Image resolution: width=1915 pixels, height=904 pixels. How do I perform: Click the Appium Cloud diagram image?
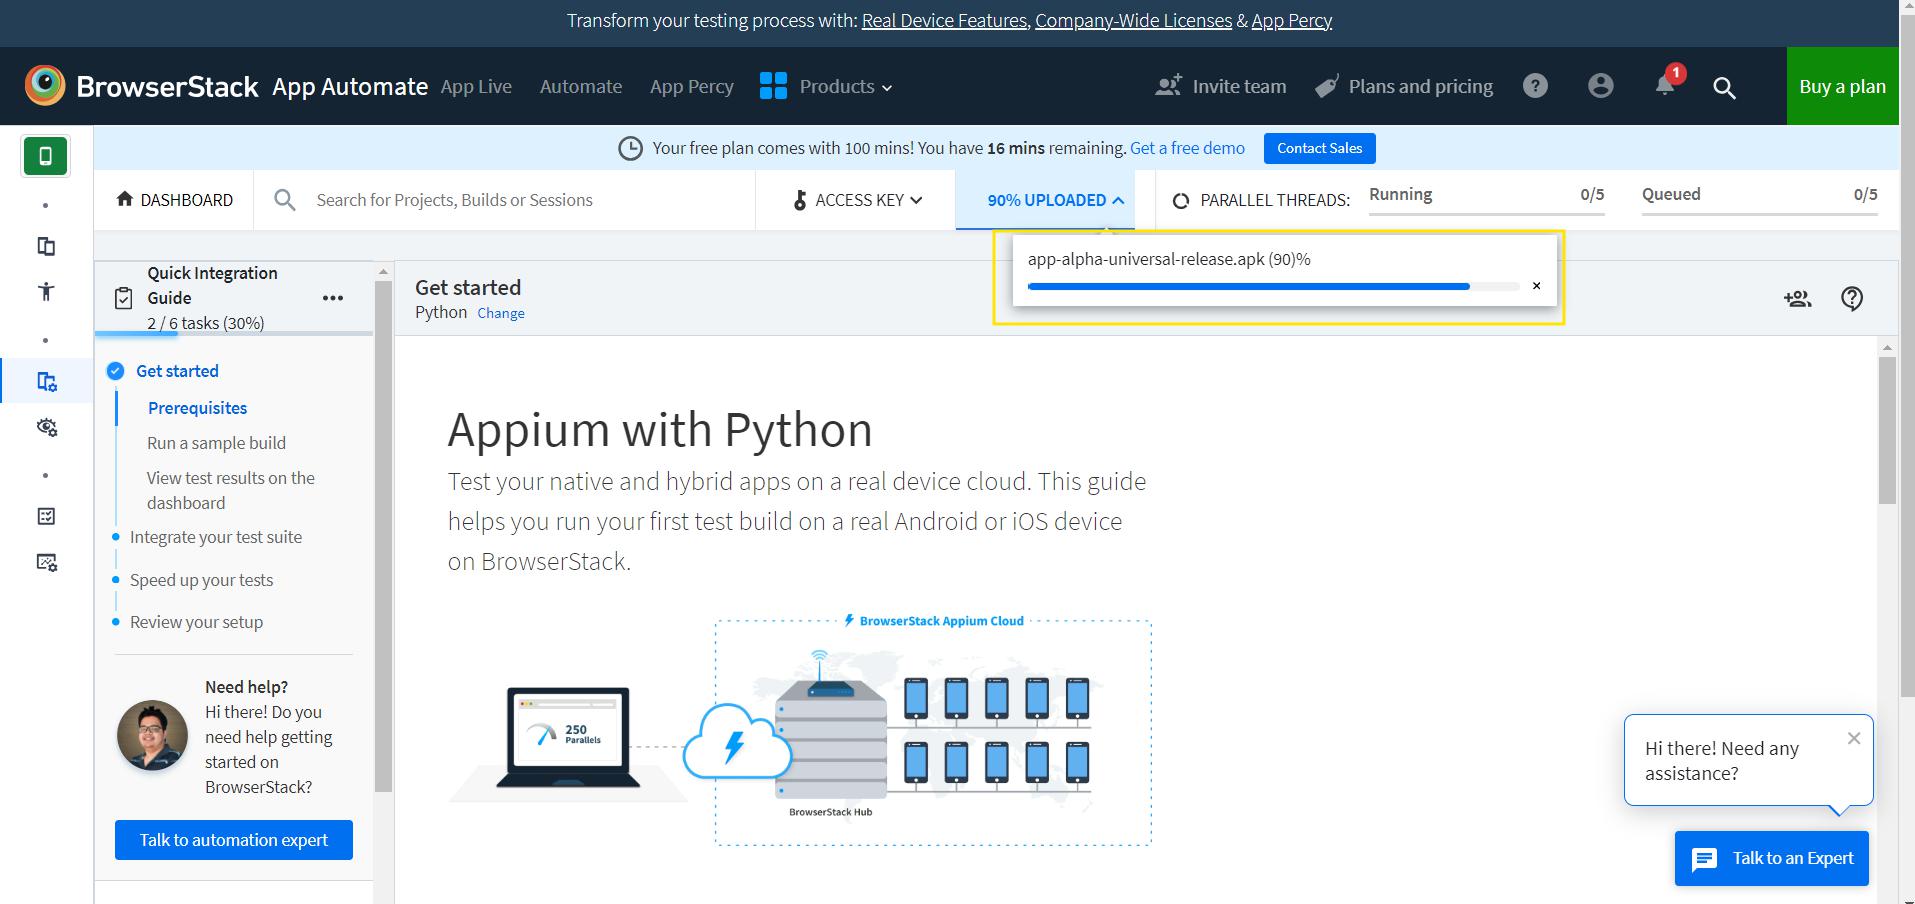click(x=800, y=730)
